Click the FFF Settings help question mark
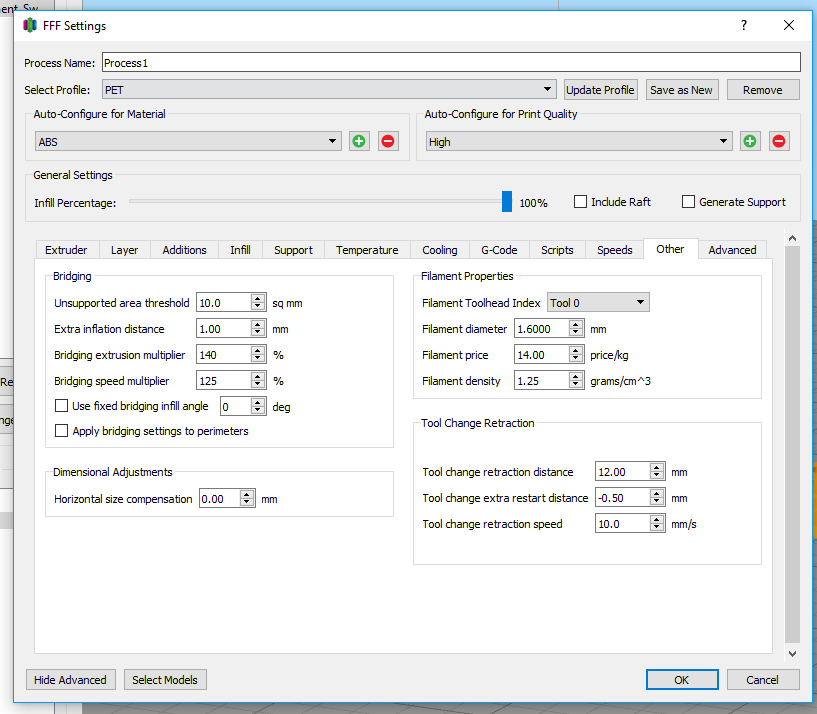The height and width of the screenshot is (714, 817). (744, 25)
